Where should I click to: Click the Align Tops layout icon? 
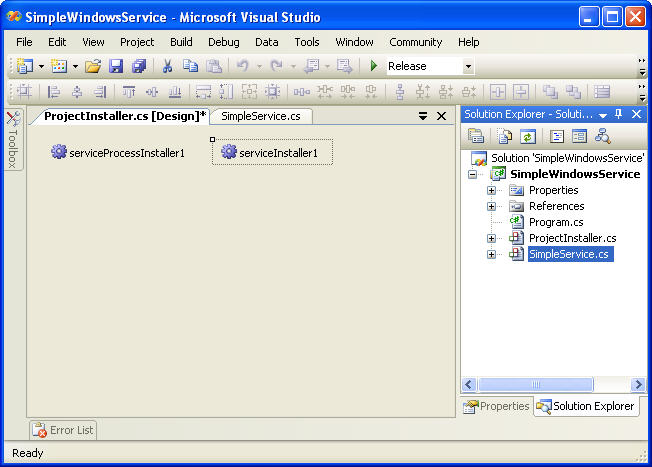[x=128, y=91]
